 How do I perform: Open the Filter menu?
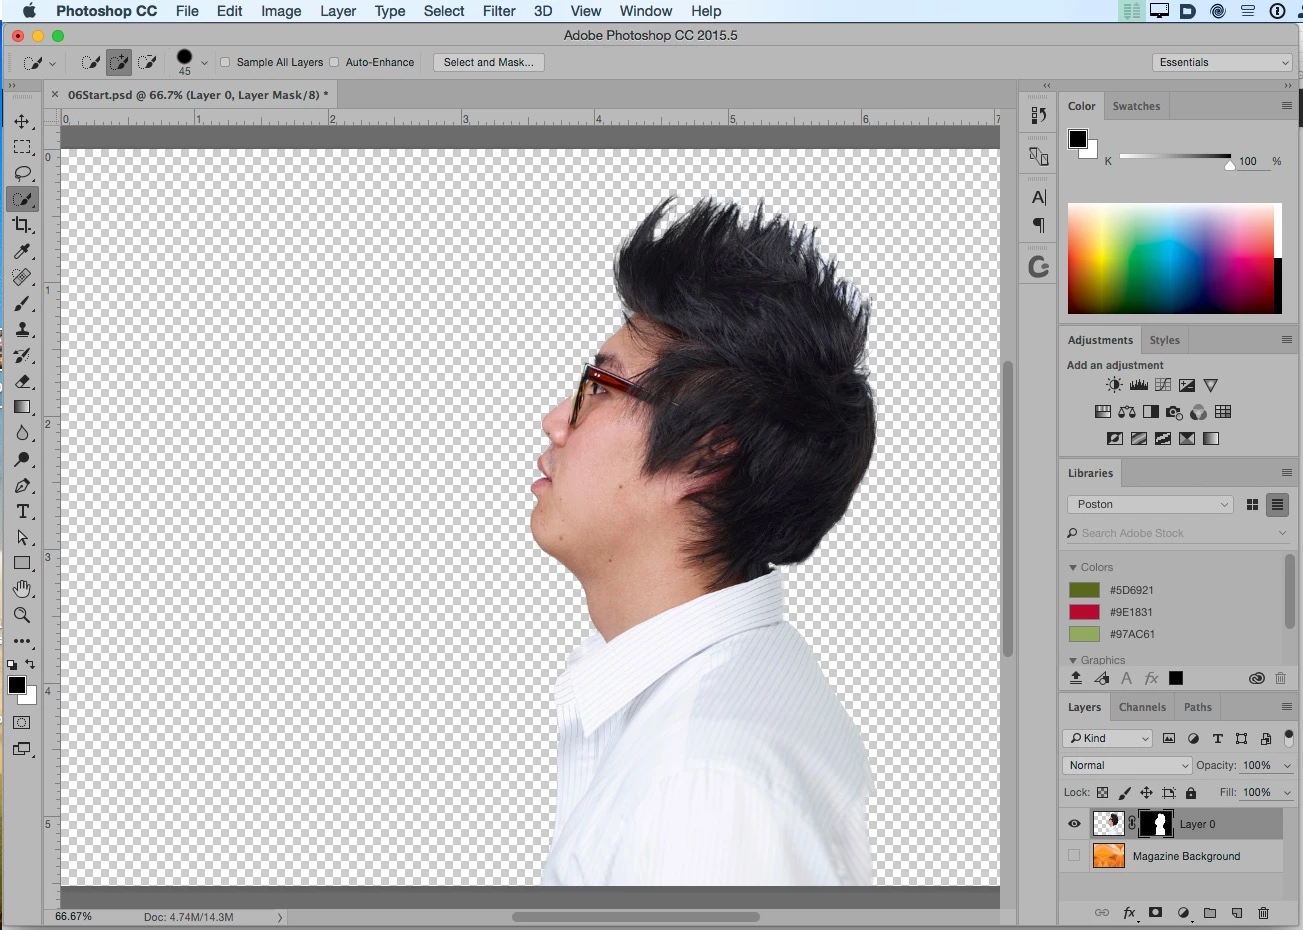[x=499, y=11]
